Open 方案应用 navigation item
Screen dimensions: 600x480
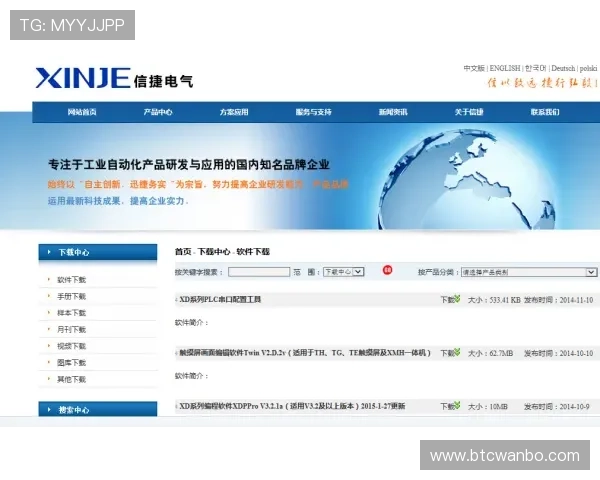pyautogui.click(x=234, y=112)
